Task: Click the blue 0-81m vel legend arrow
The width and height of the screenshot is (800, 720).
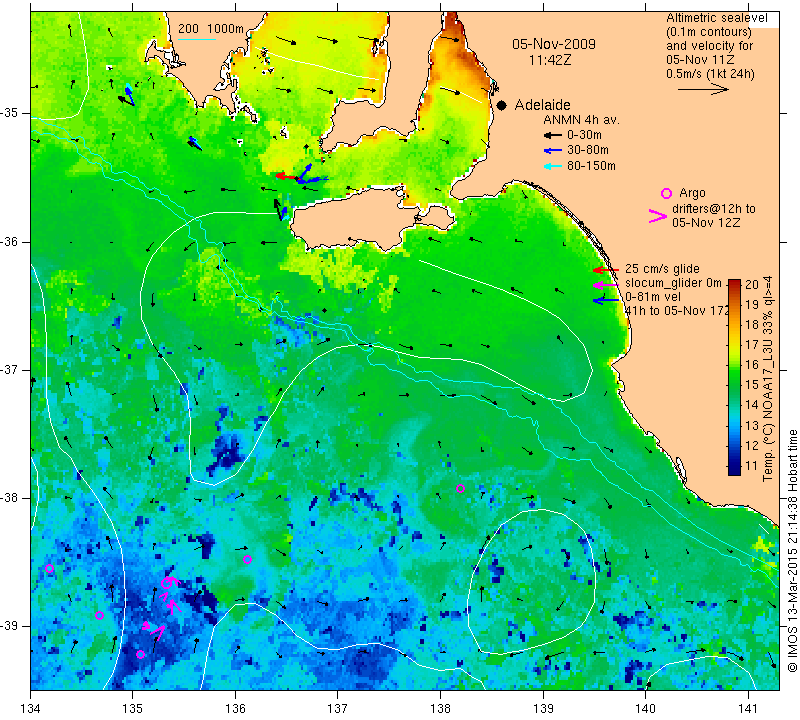Action: [606, 301]
